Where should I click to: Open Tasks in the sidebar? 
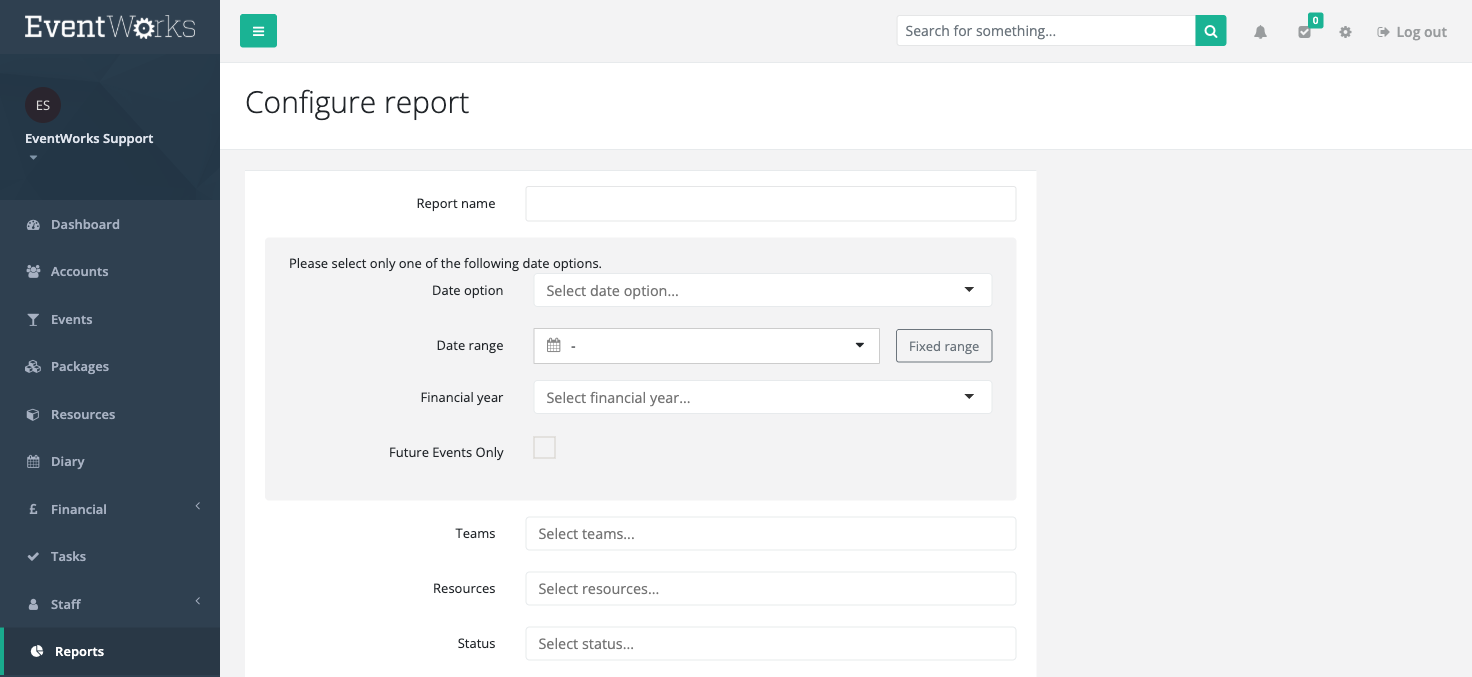[110, 556]
